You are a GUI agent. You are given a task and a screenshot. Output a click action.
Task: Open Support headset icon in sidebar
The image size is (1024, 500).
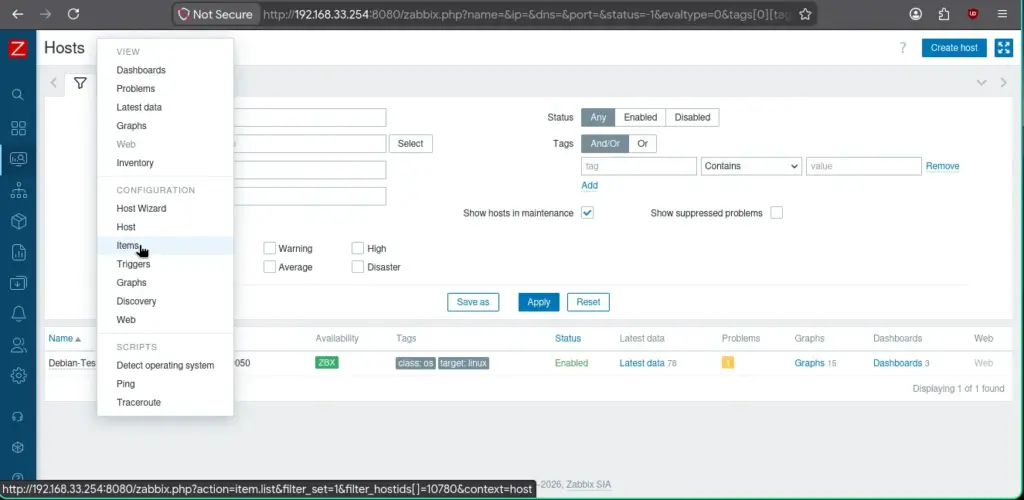click(x=18, y=416)
